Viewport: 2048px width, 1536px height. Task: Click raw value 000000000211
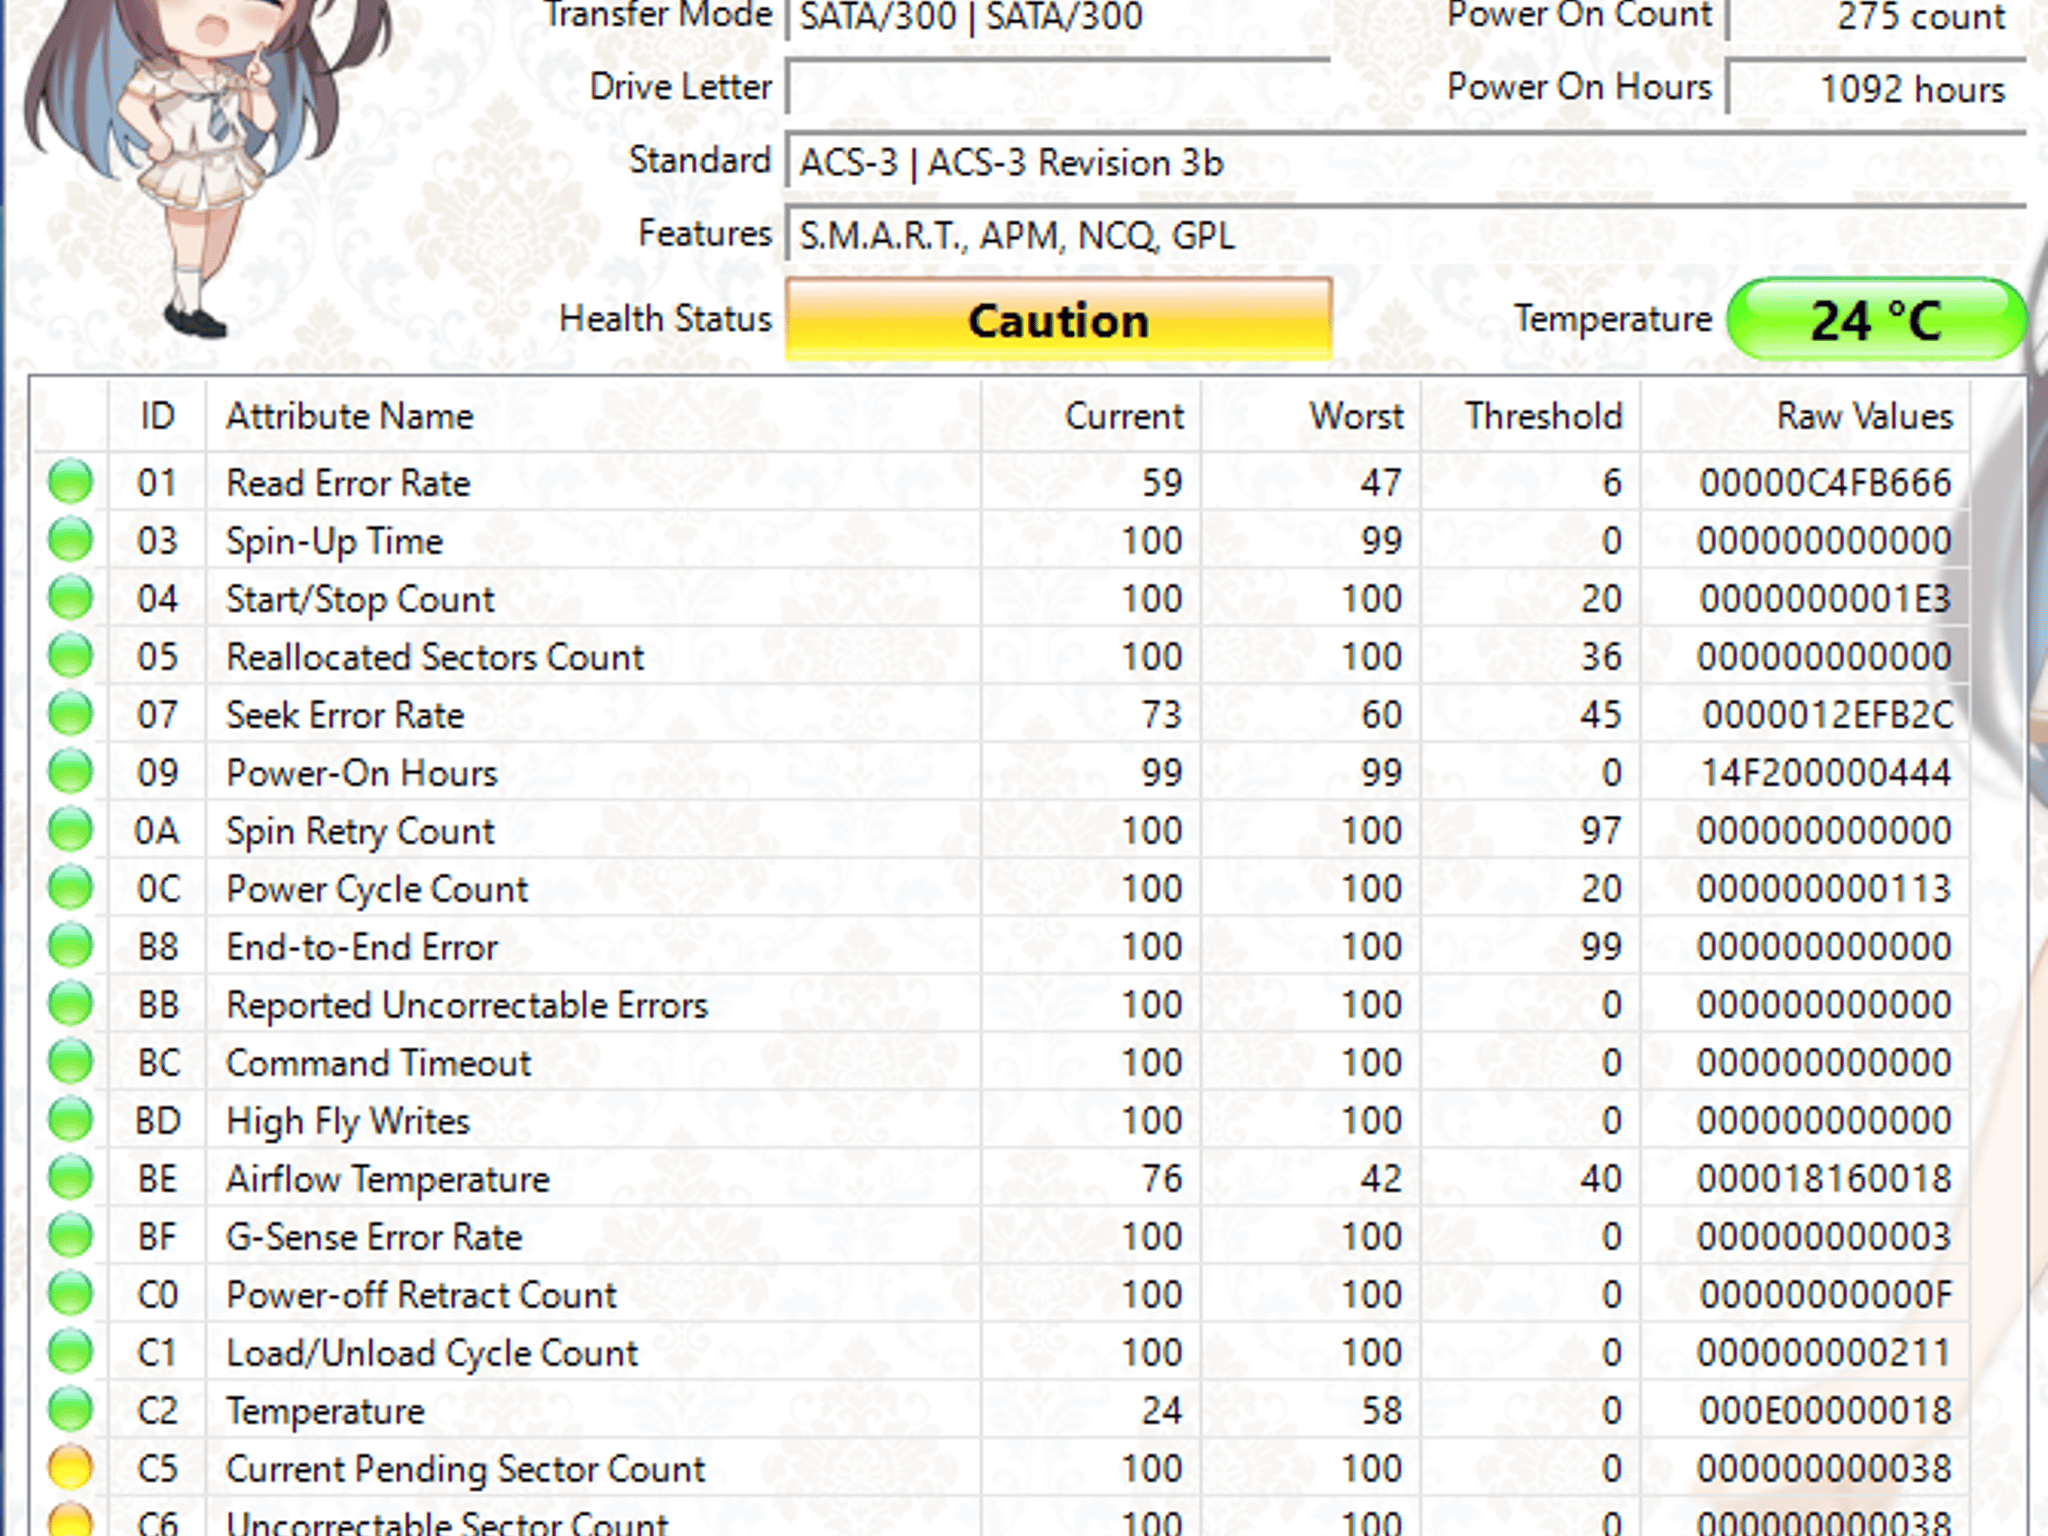(x=1824, y=1353)
